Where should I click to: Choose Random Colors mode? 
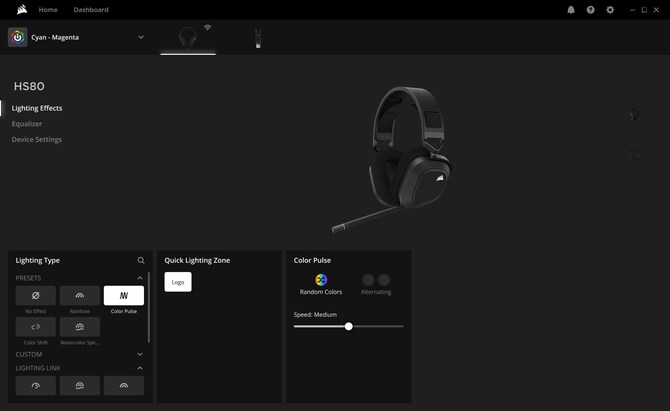coord(321,285)
